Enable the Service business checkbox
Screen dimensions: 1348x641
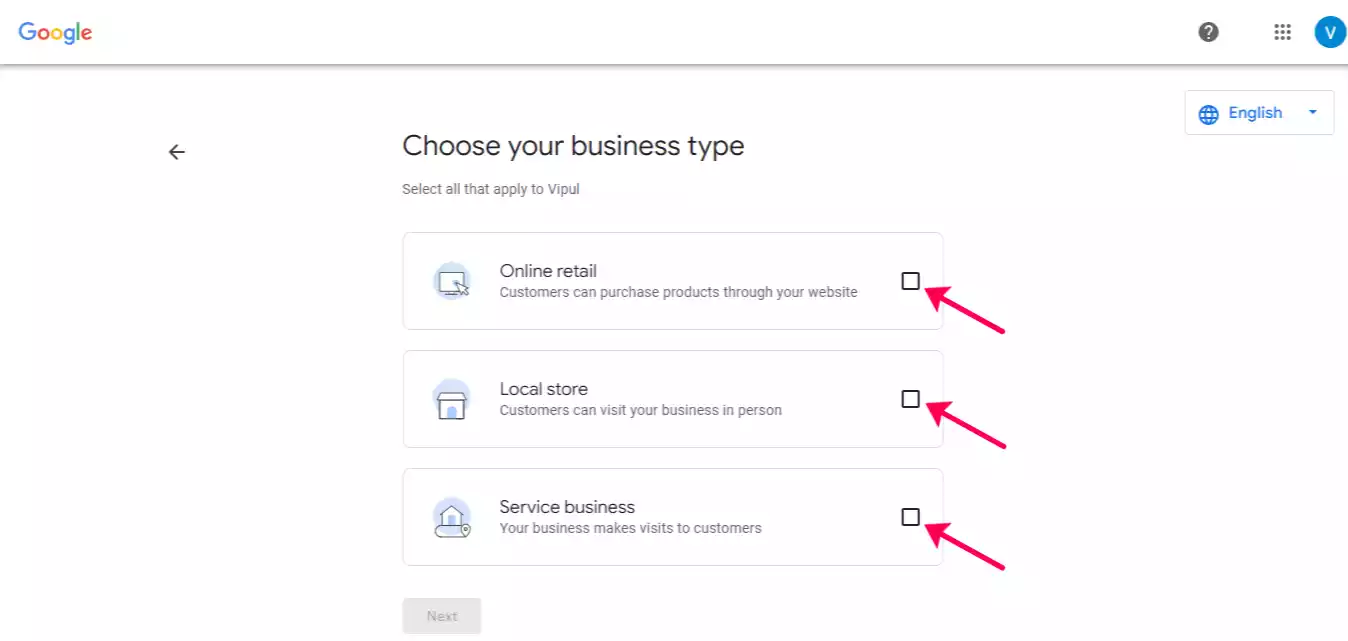910,517
